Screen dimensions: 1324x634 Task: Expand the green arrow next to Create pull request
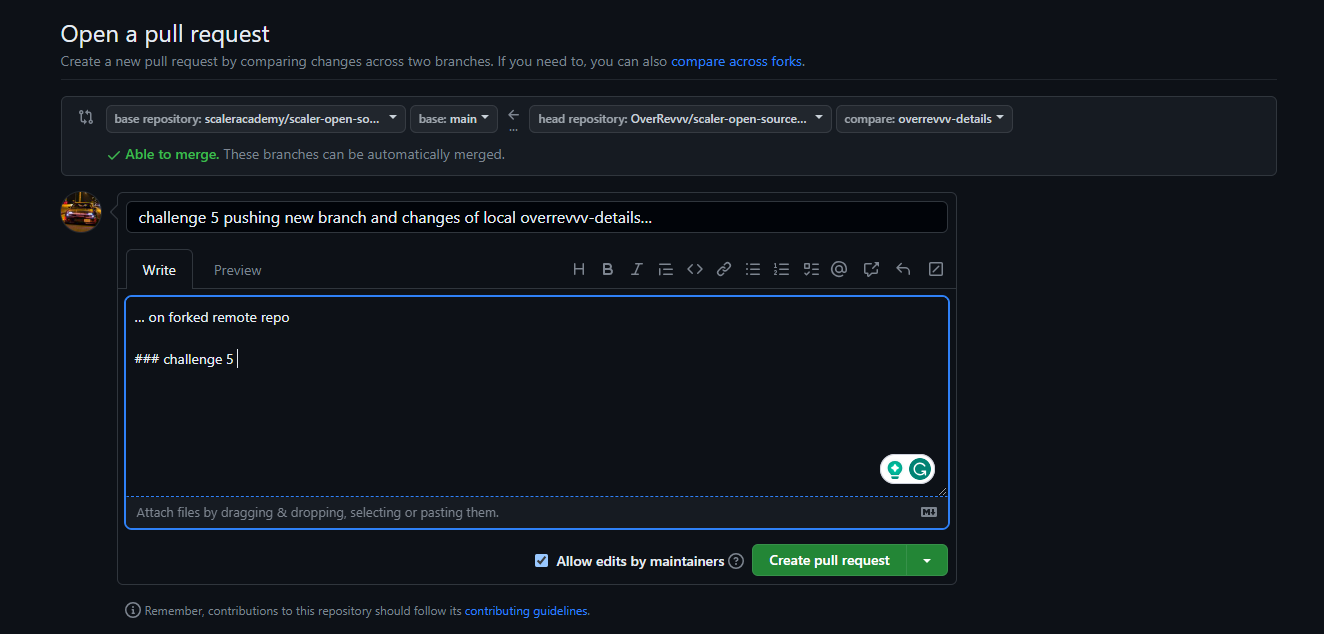point(927,560)
